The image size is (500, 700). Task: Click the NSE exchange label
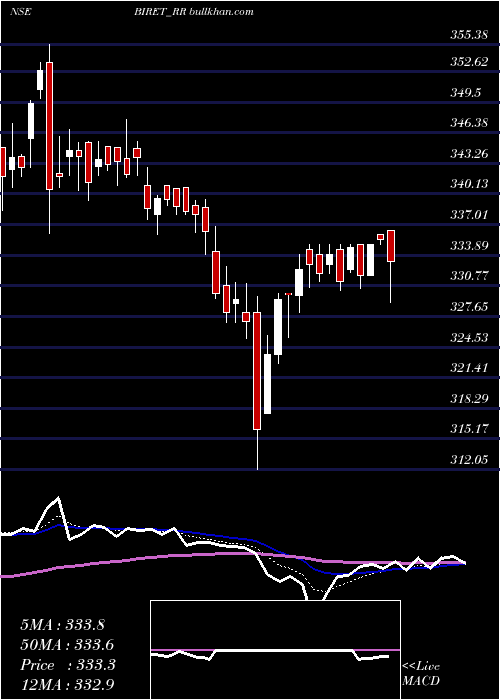(x=21, y=11)
